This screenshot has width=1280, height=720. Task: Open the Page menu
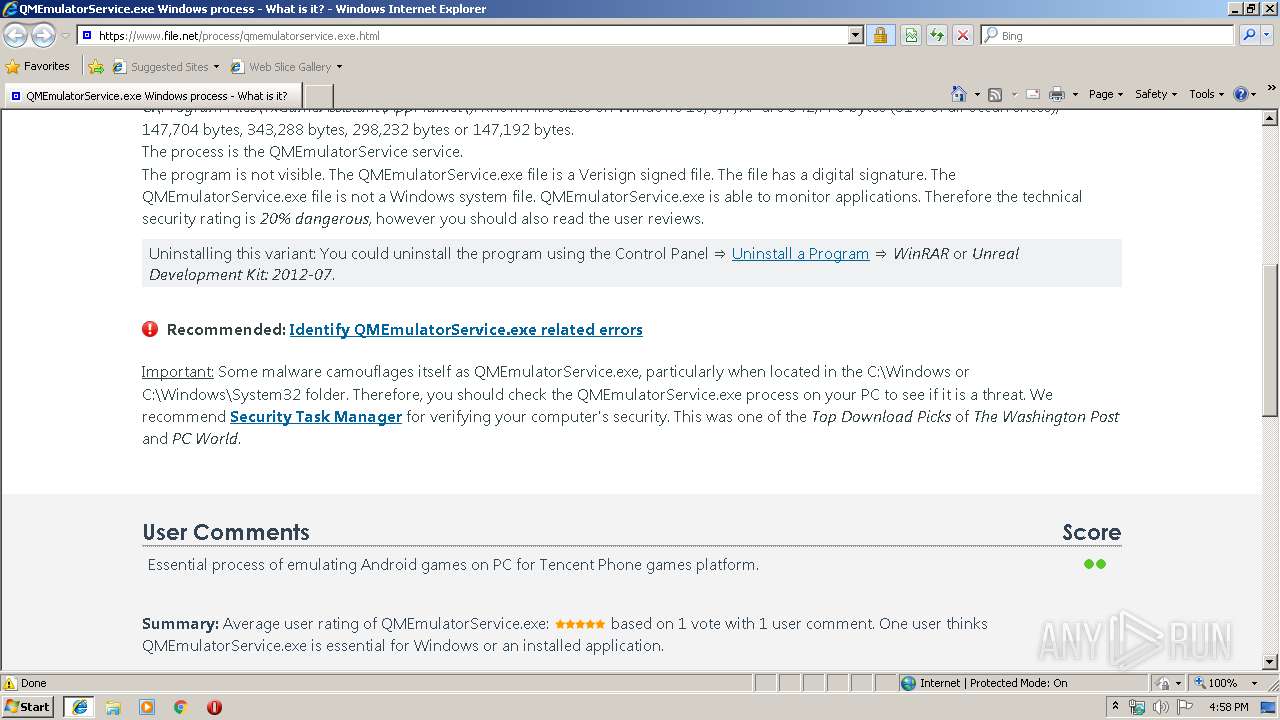click(1105, 94)
